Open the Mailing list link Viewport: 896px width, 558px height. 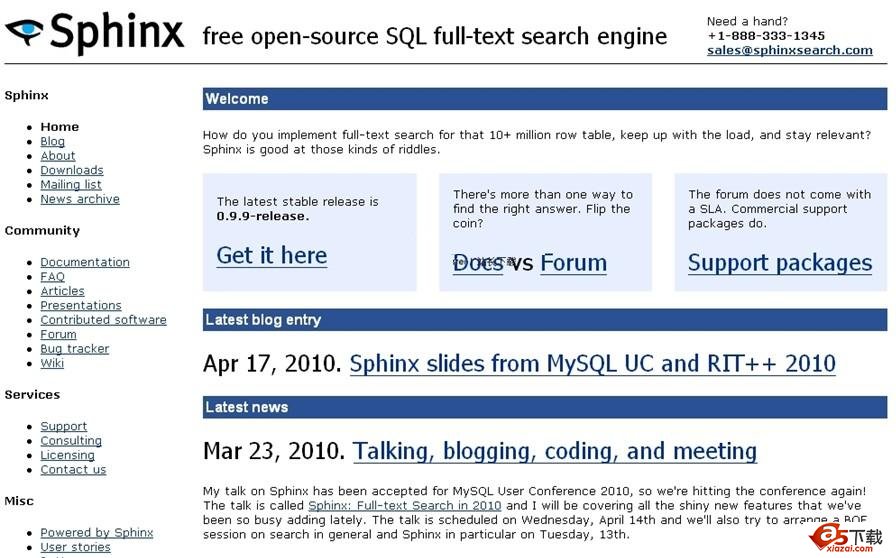coord(70,185)
